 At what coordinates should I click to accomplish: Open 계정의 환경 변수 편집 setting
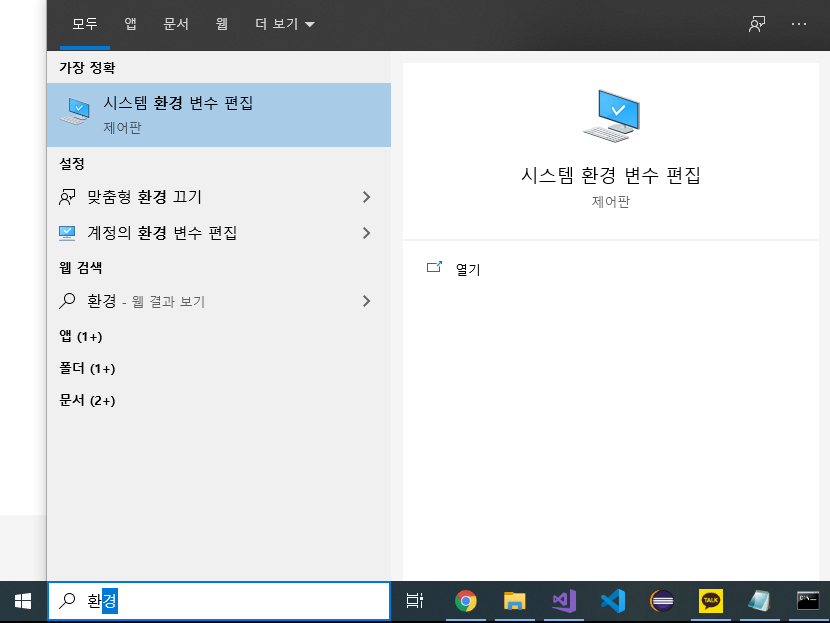click(x=219, y=233)
